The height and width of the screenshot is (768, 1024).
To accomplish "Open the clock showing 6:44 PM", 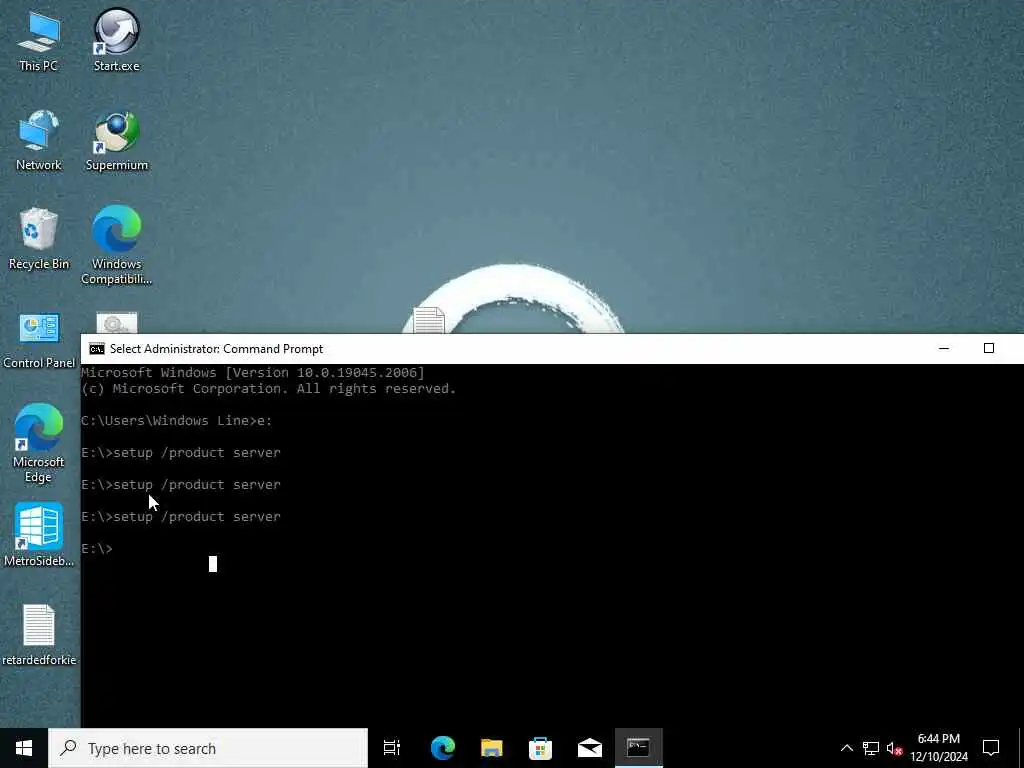I will [938, 748].
